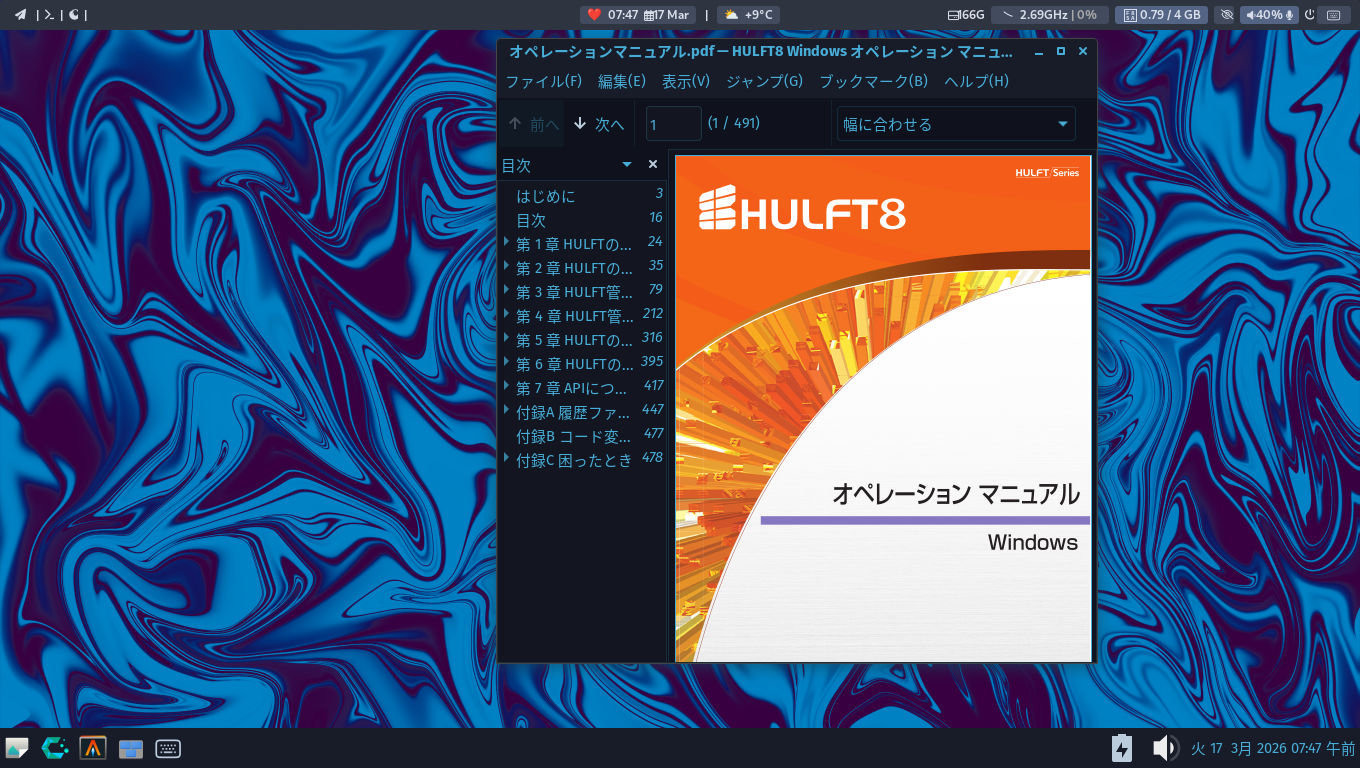
Task: Click the battery charging icon in taskbar
Action: [1122, 748]
